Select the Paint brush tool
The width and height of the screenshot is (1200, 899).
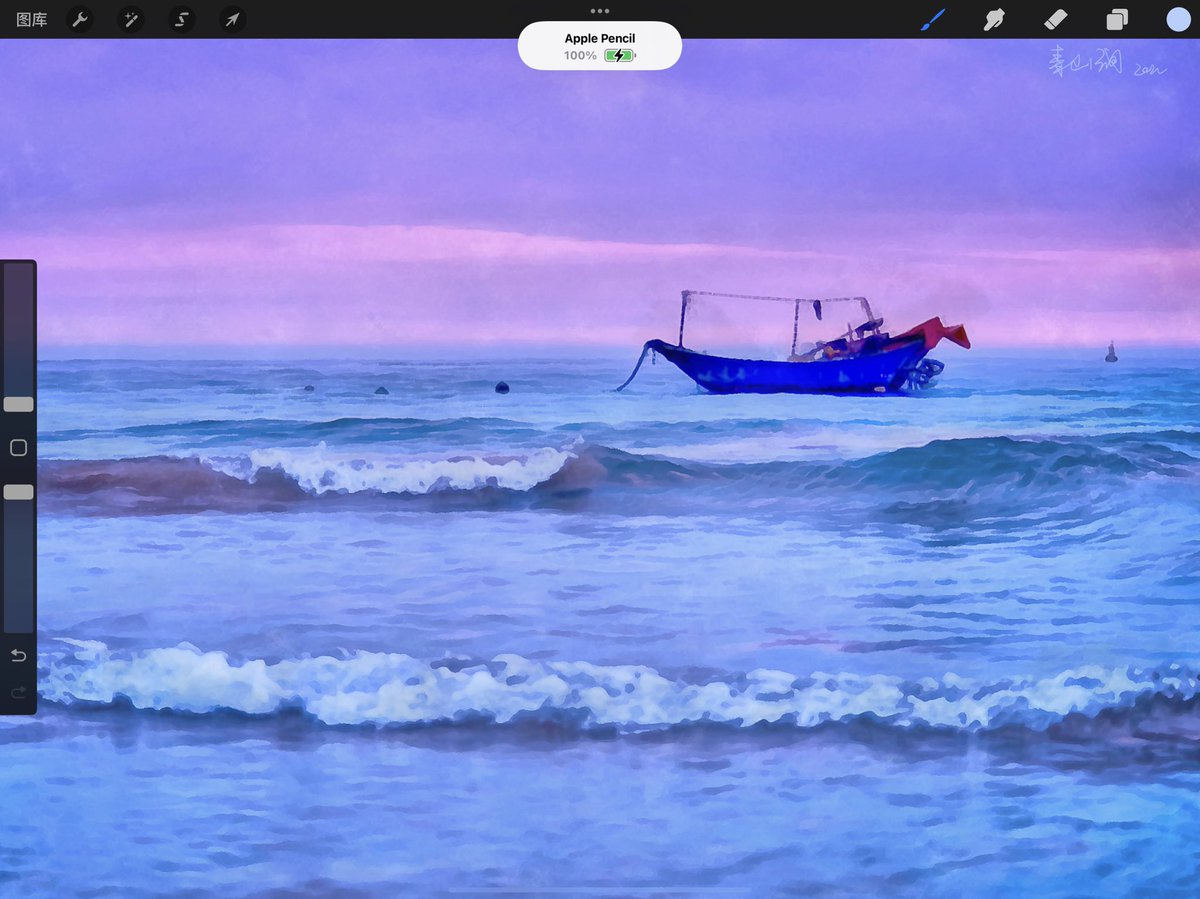point(933,19)
